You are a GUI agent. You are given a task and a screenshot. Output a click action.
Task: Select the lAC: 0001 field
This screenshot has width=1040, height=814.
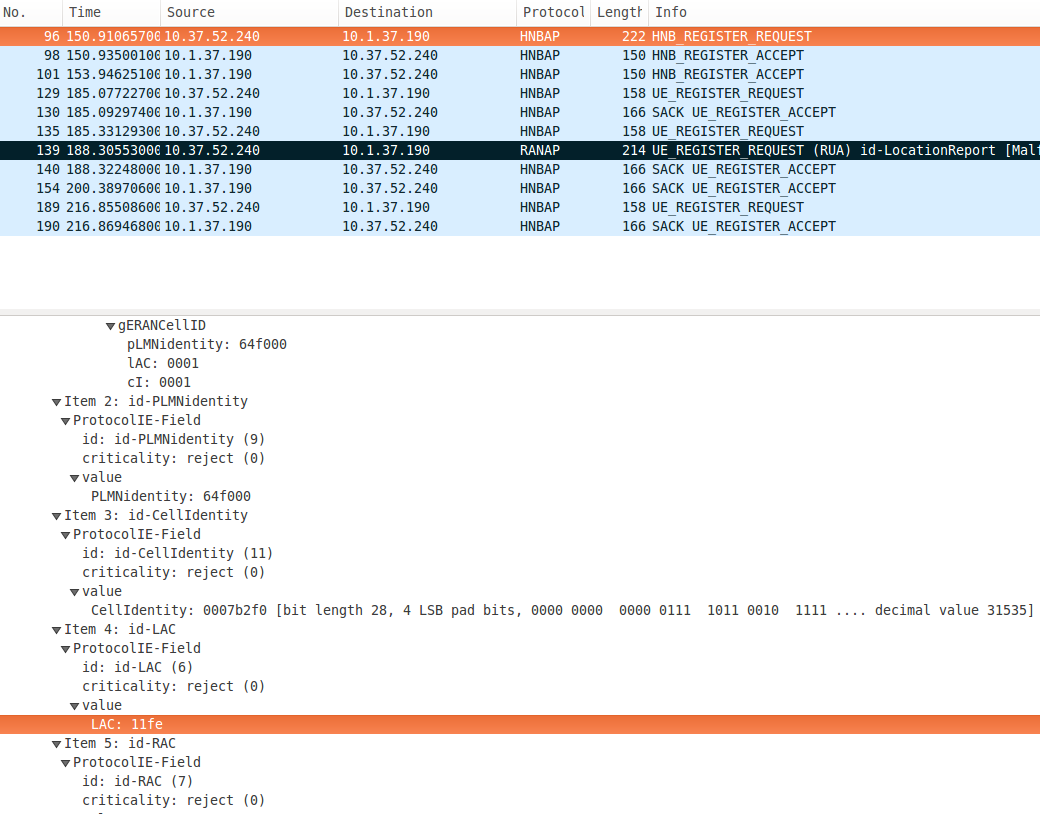163,364
